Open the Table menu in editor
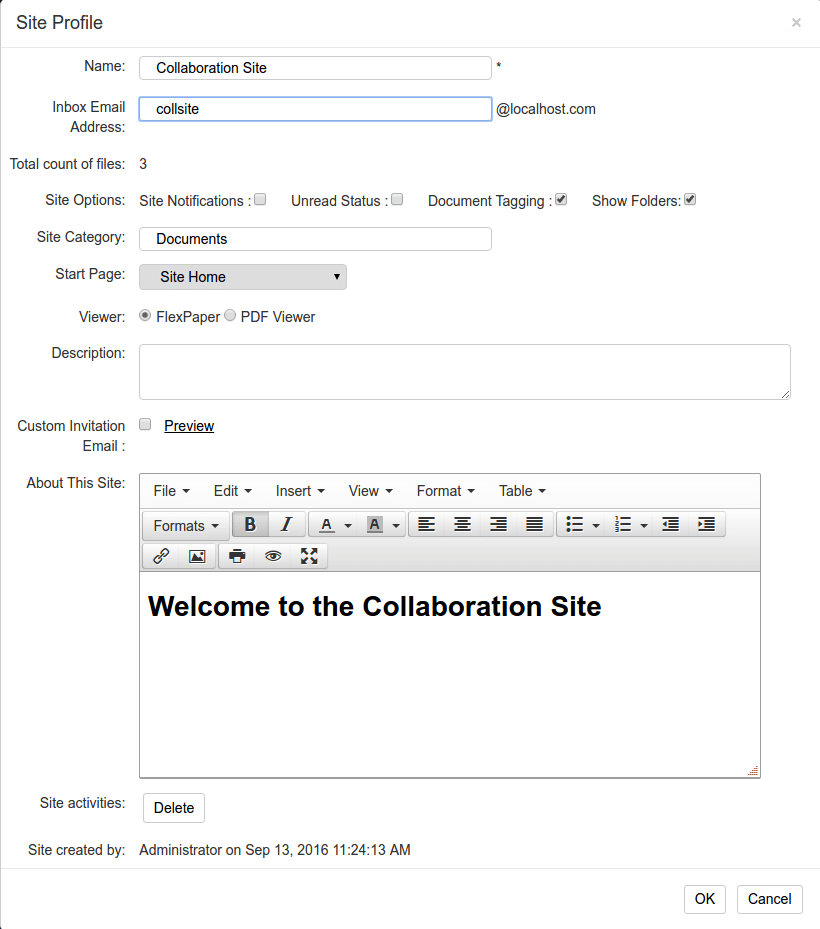The image size is (820, 929). pos(522,491)
